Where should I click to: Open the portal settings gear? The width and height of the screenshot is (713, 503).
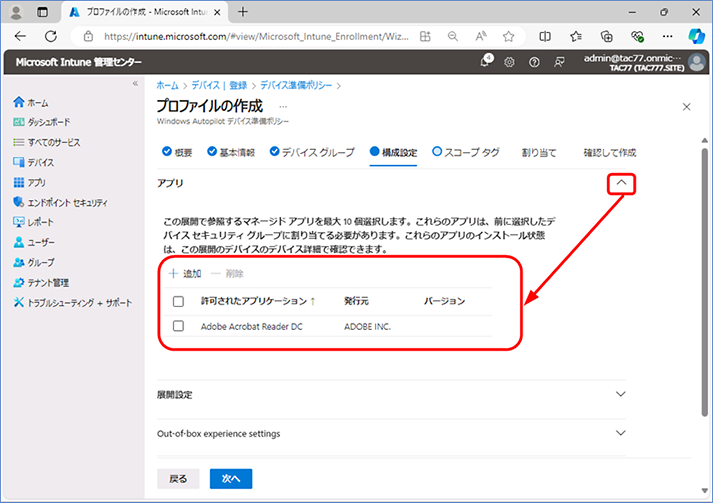[509, 62]
